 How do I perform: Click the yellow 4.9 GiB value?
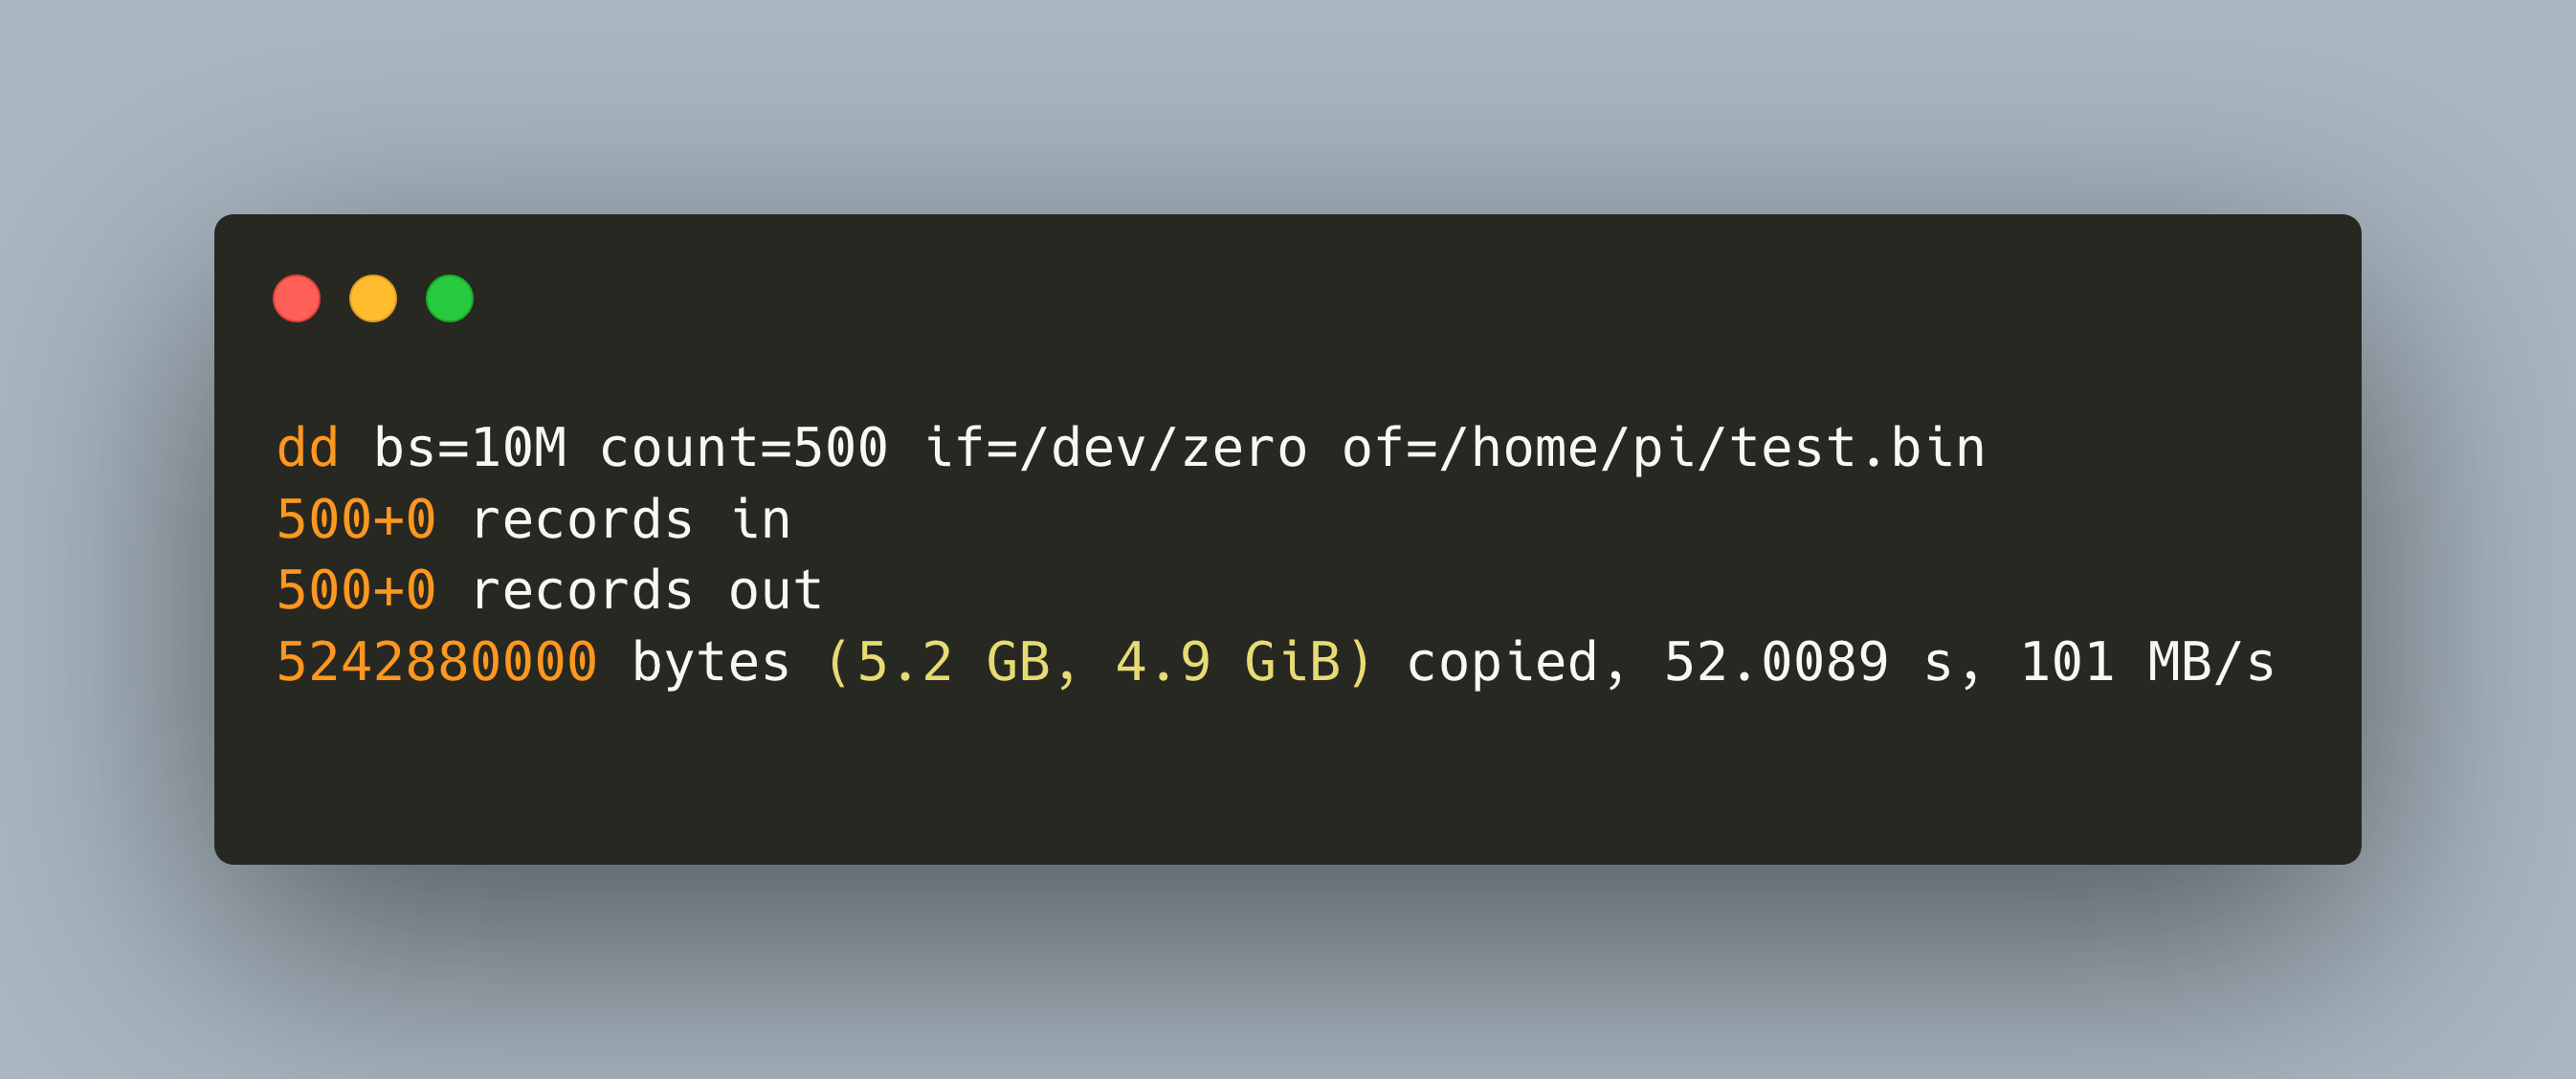click(x=1228, y=662)
